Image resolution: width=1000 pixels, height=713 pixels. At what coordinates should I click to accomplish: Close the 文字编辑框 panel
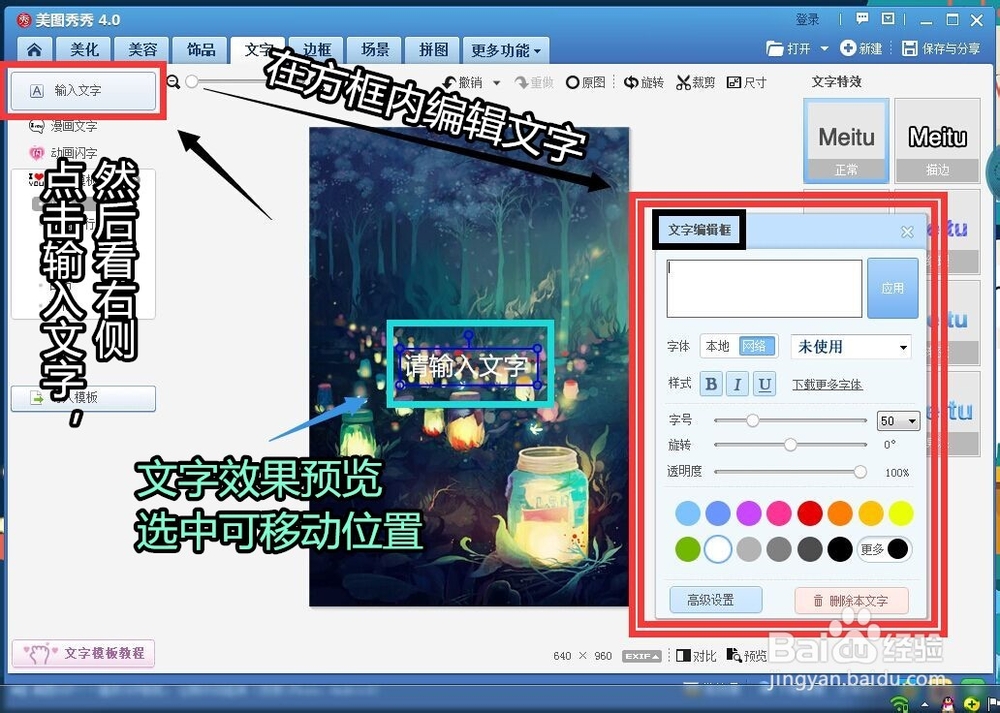(x=907, y=232)
